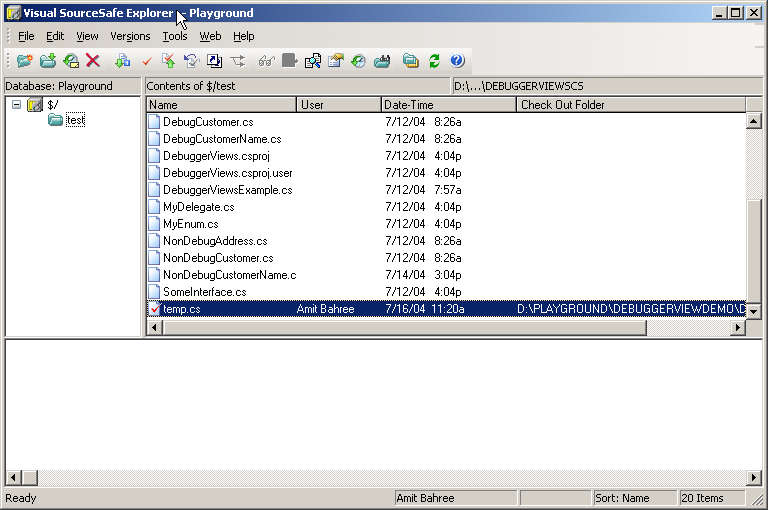768x510 pixels.
Task: Sort files by the Date-Time column header
Action: click(x=448, y=104)
